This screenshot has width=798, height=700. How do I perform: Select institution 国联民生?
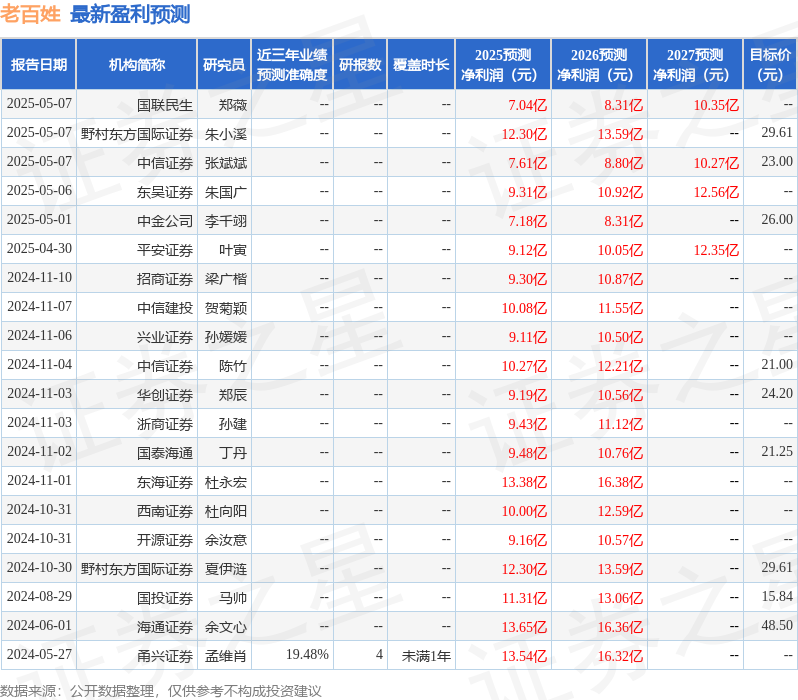[165, 105]
